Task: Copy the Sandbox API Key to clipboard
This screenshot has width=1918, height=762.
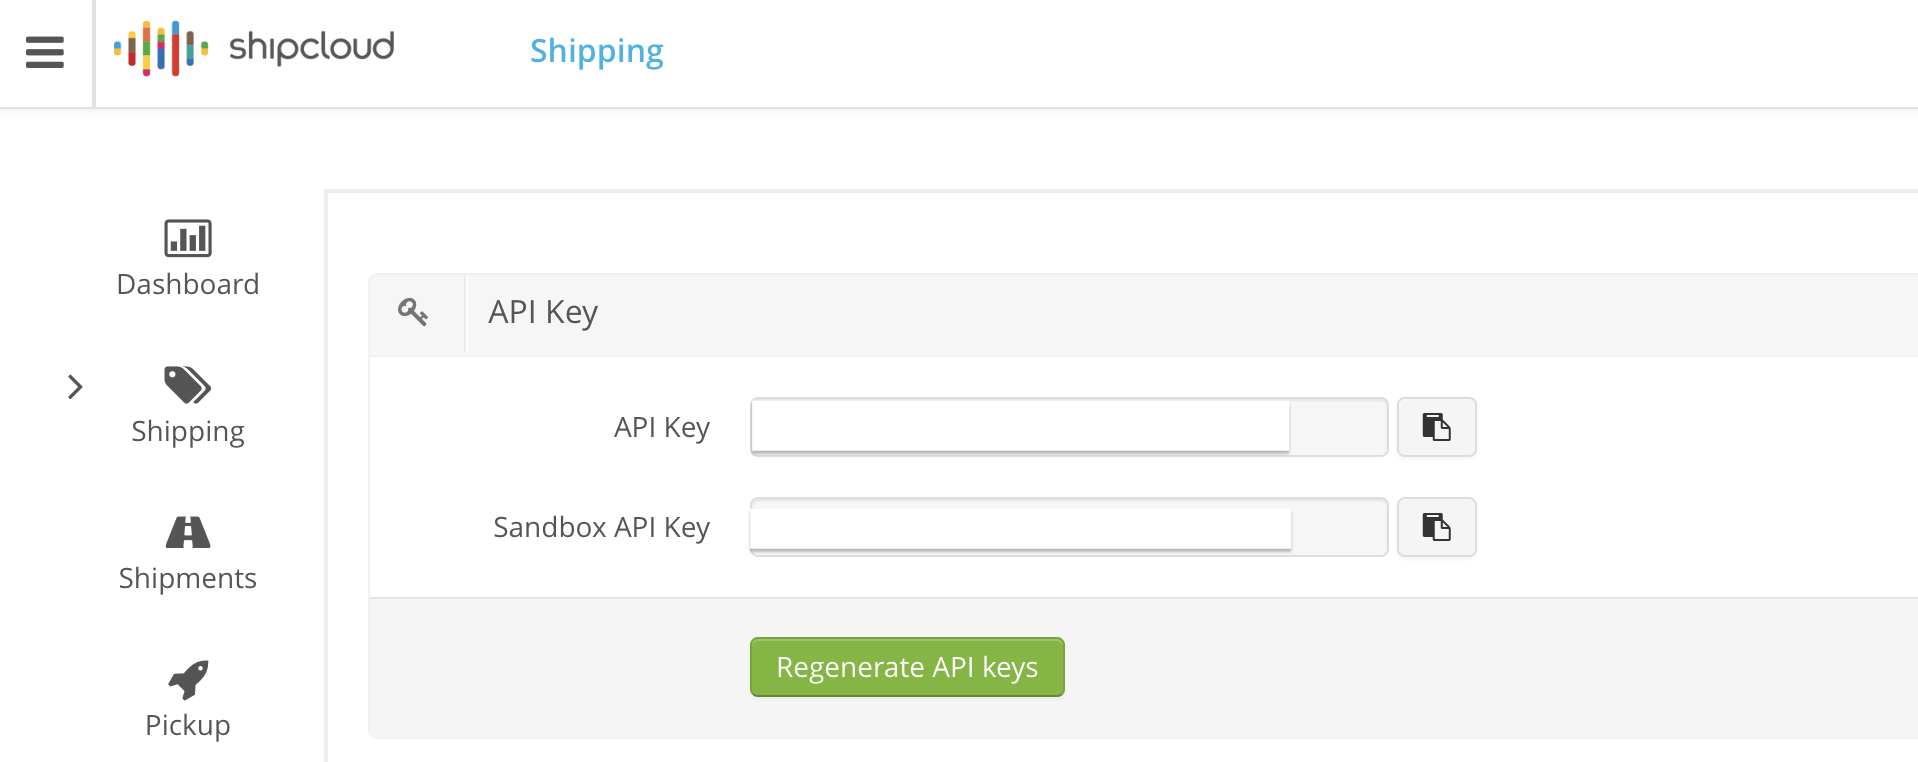Action: click(1436, 527)
